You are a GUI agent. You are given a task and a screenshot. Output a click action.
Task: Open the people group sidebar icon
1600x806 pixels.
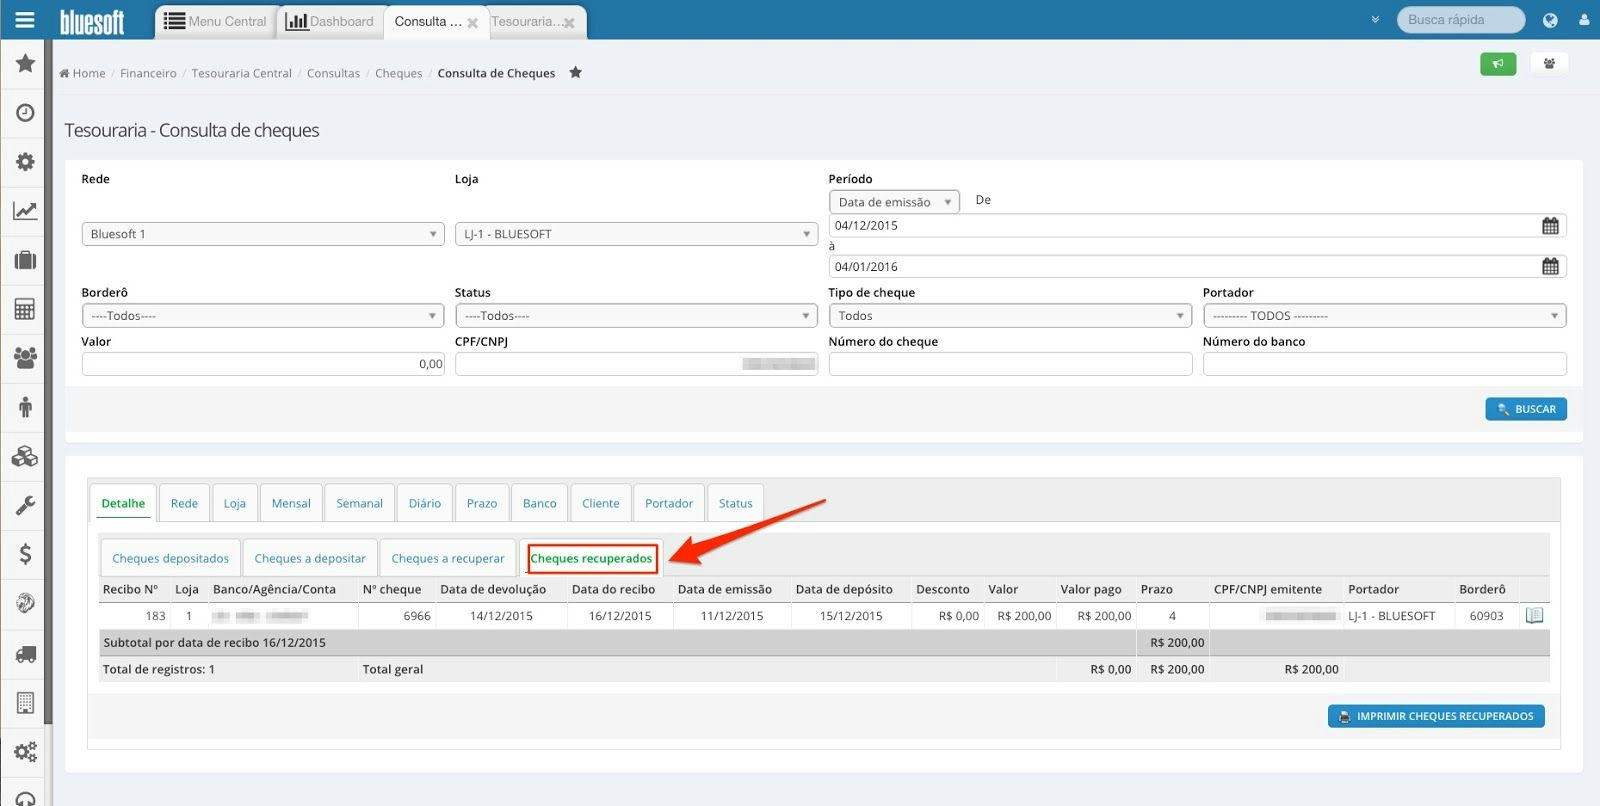tap(25, 357)
